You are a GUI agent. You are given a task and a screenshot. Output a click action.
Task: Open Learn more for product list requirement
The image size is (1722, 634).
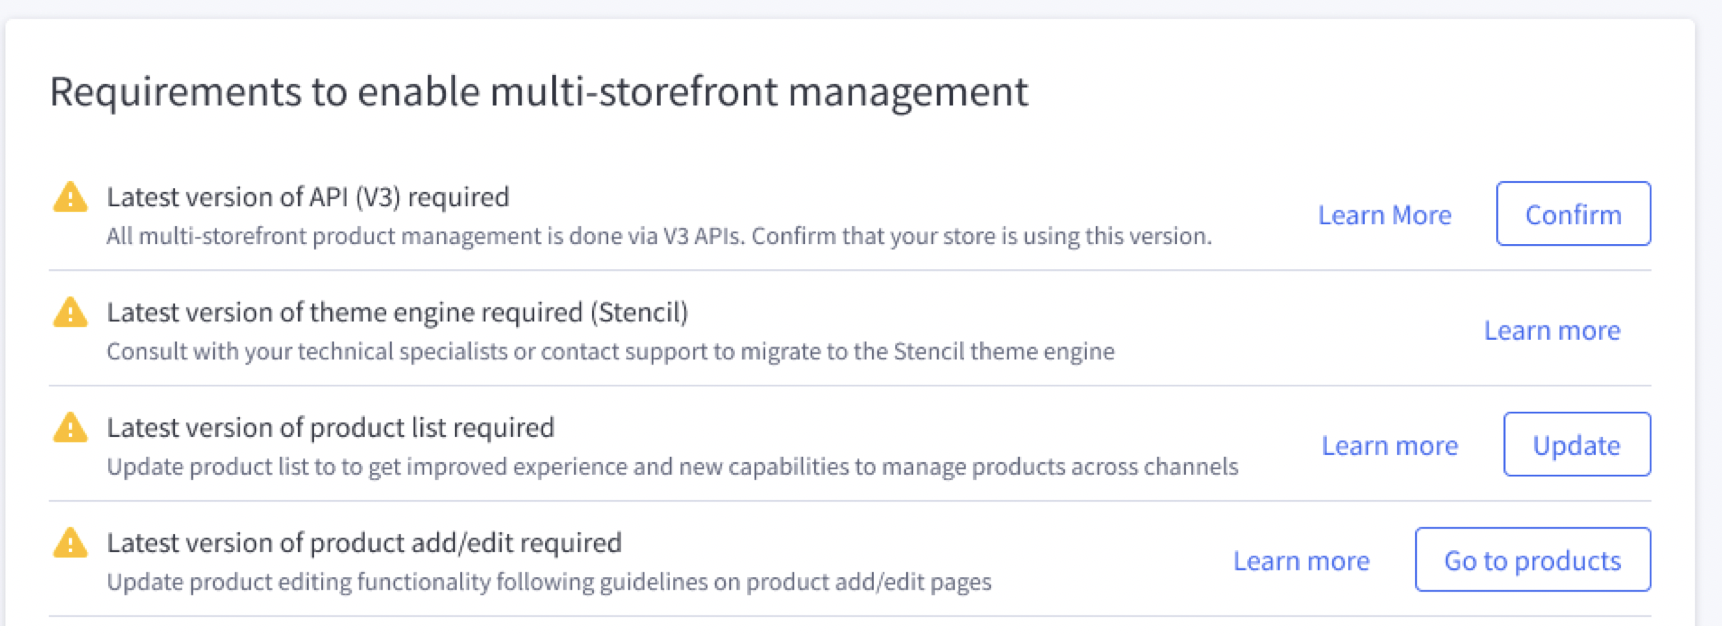1389,446
